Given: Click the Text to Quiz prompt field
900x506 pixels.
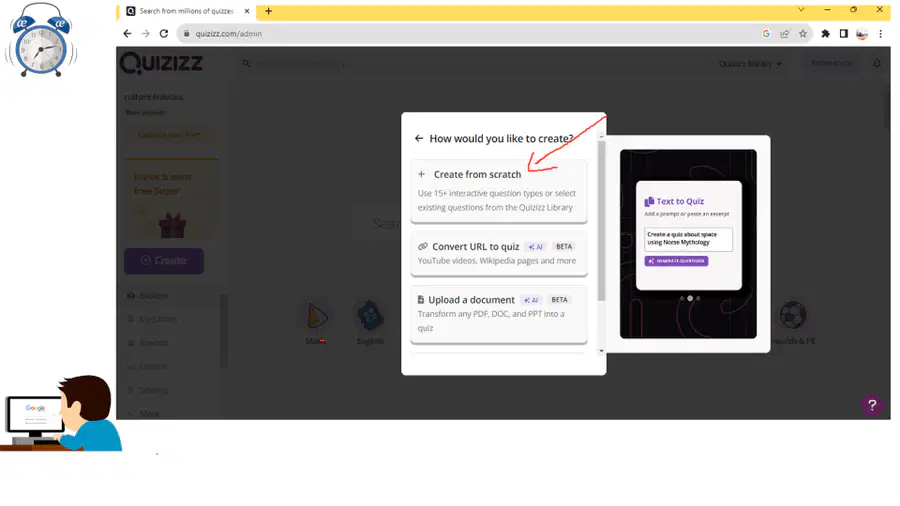Looking at the screenshot, I should coord(688,239).
